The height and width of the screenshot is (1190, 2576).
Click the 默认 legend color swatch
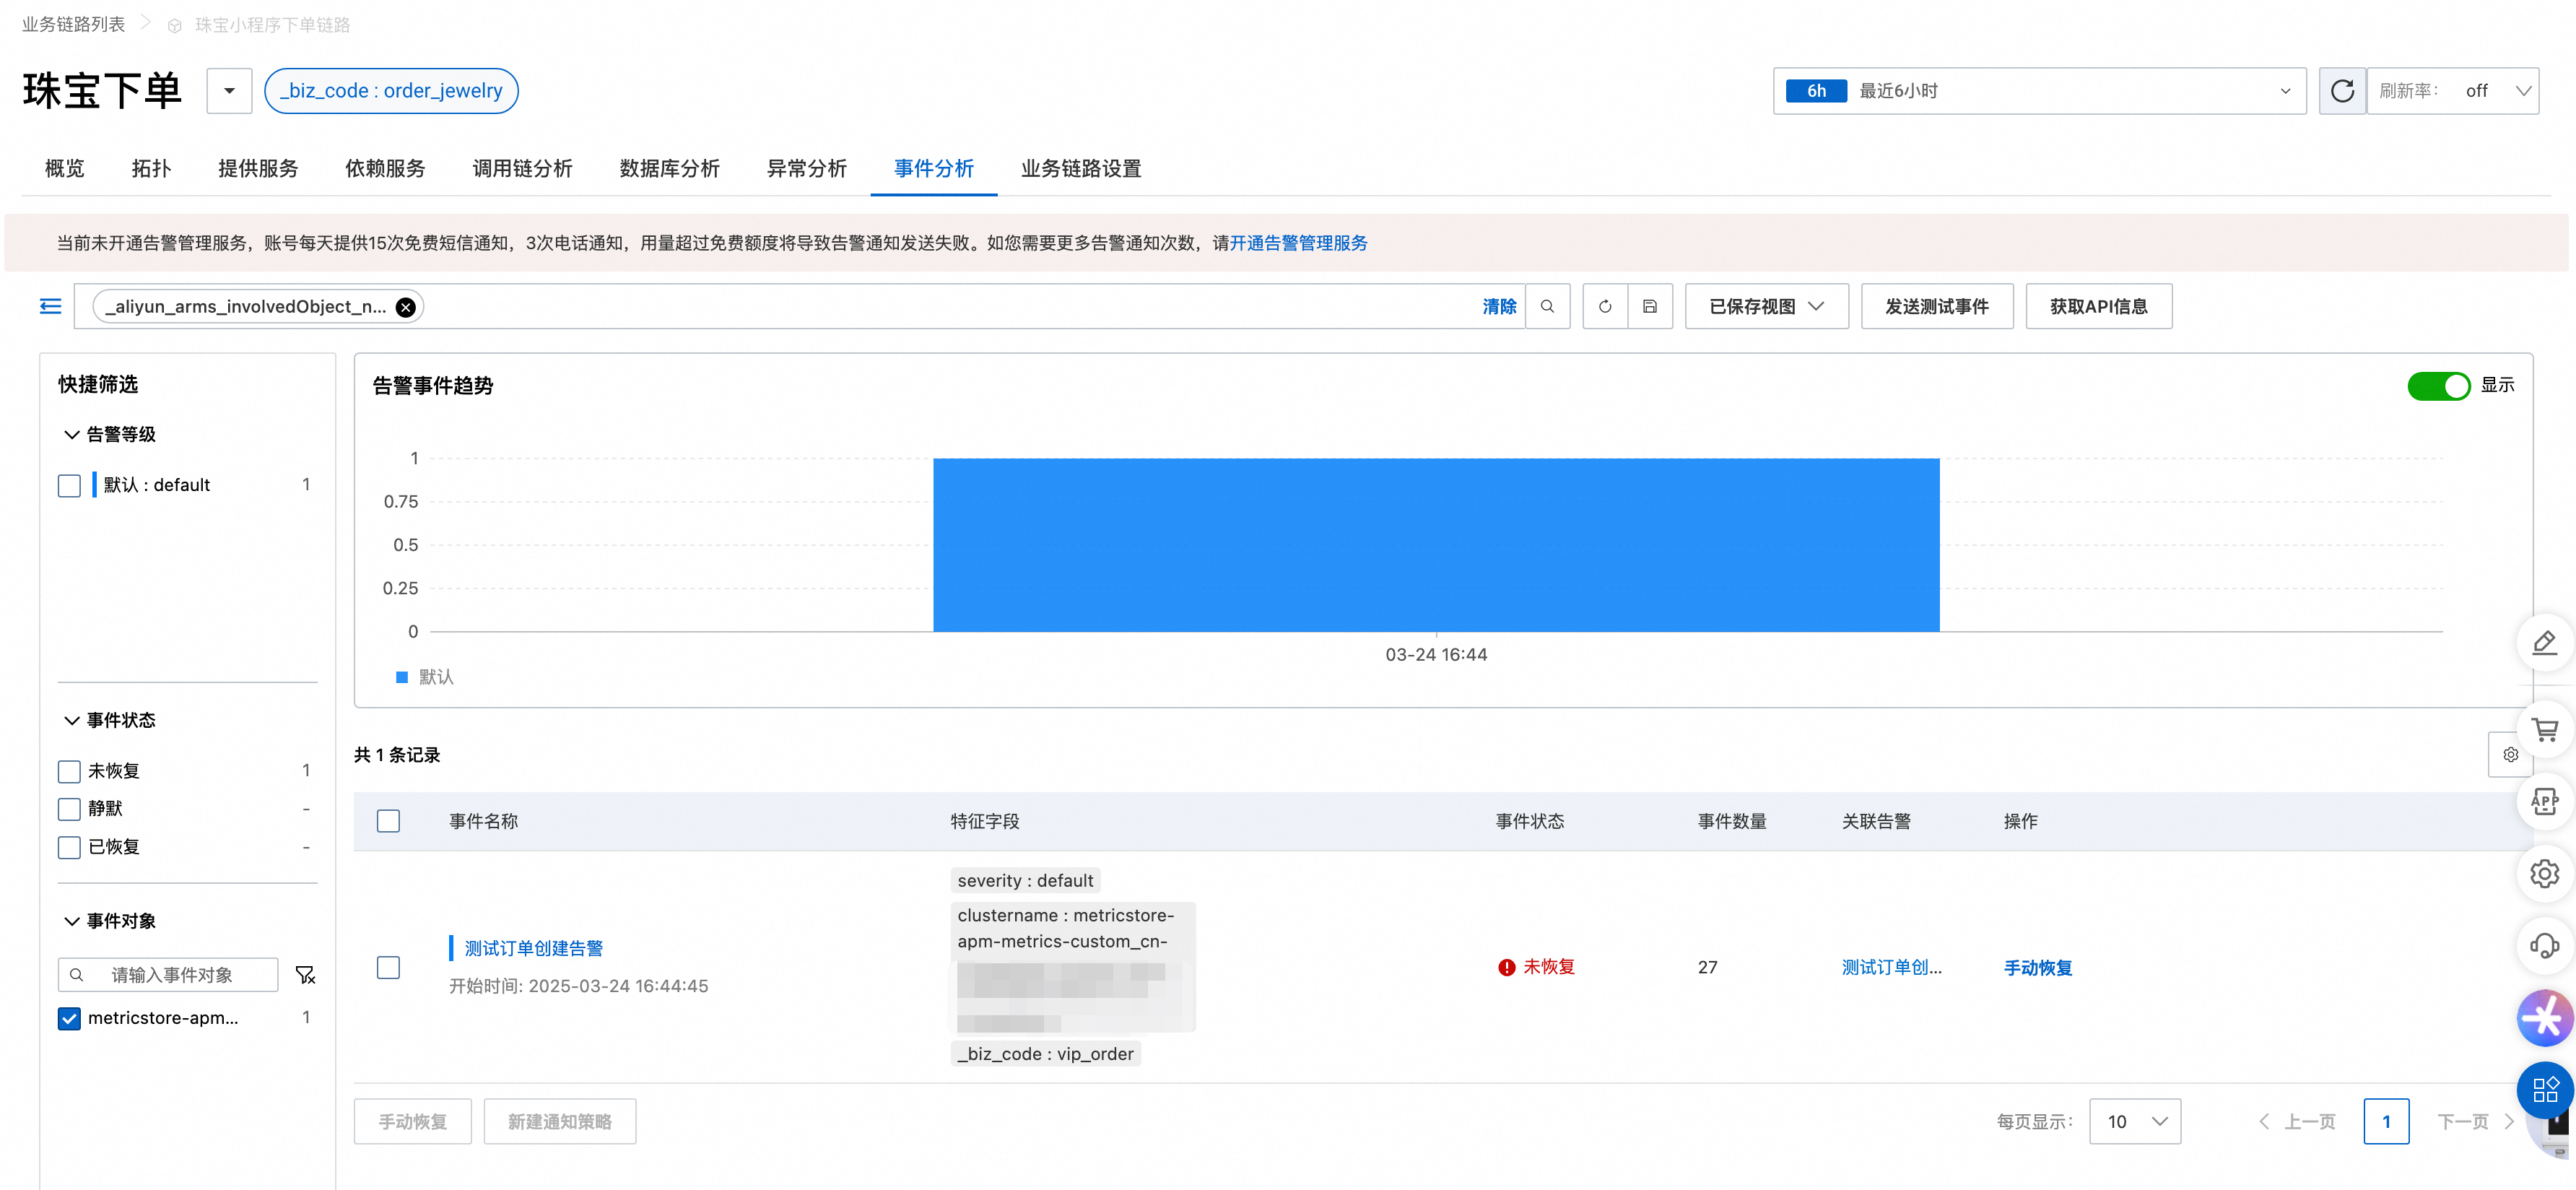click(x=402, y=677)
